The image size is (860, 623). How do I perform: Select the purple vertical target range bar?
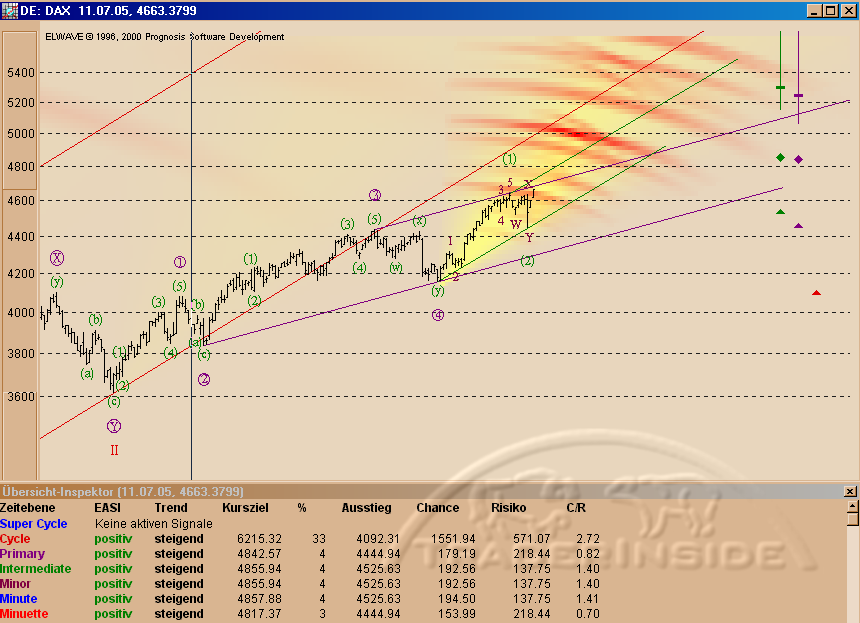[x=799, y=78]
